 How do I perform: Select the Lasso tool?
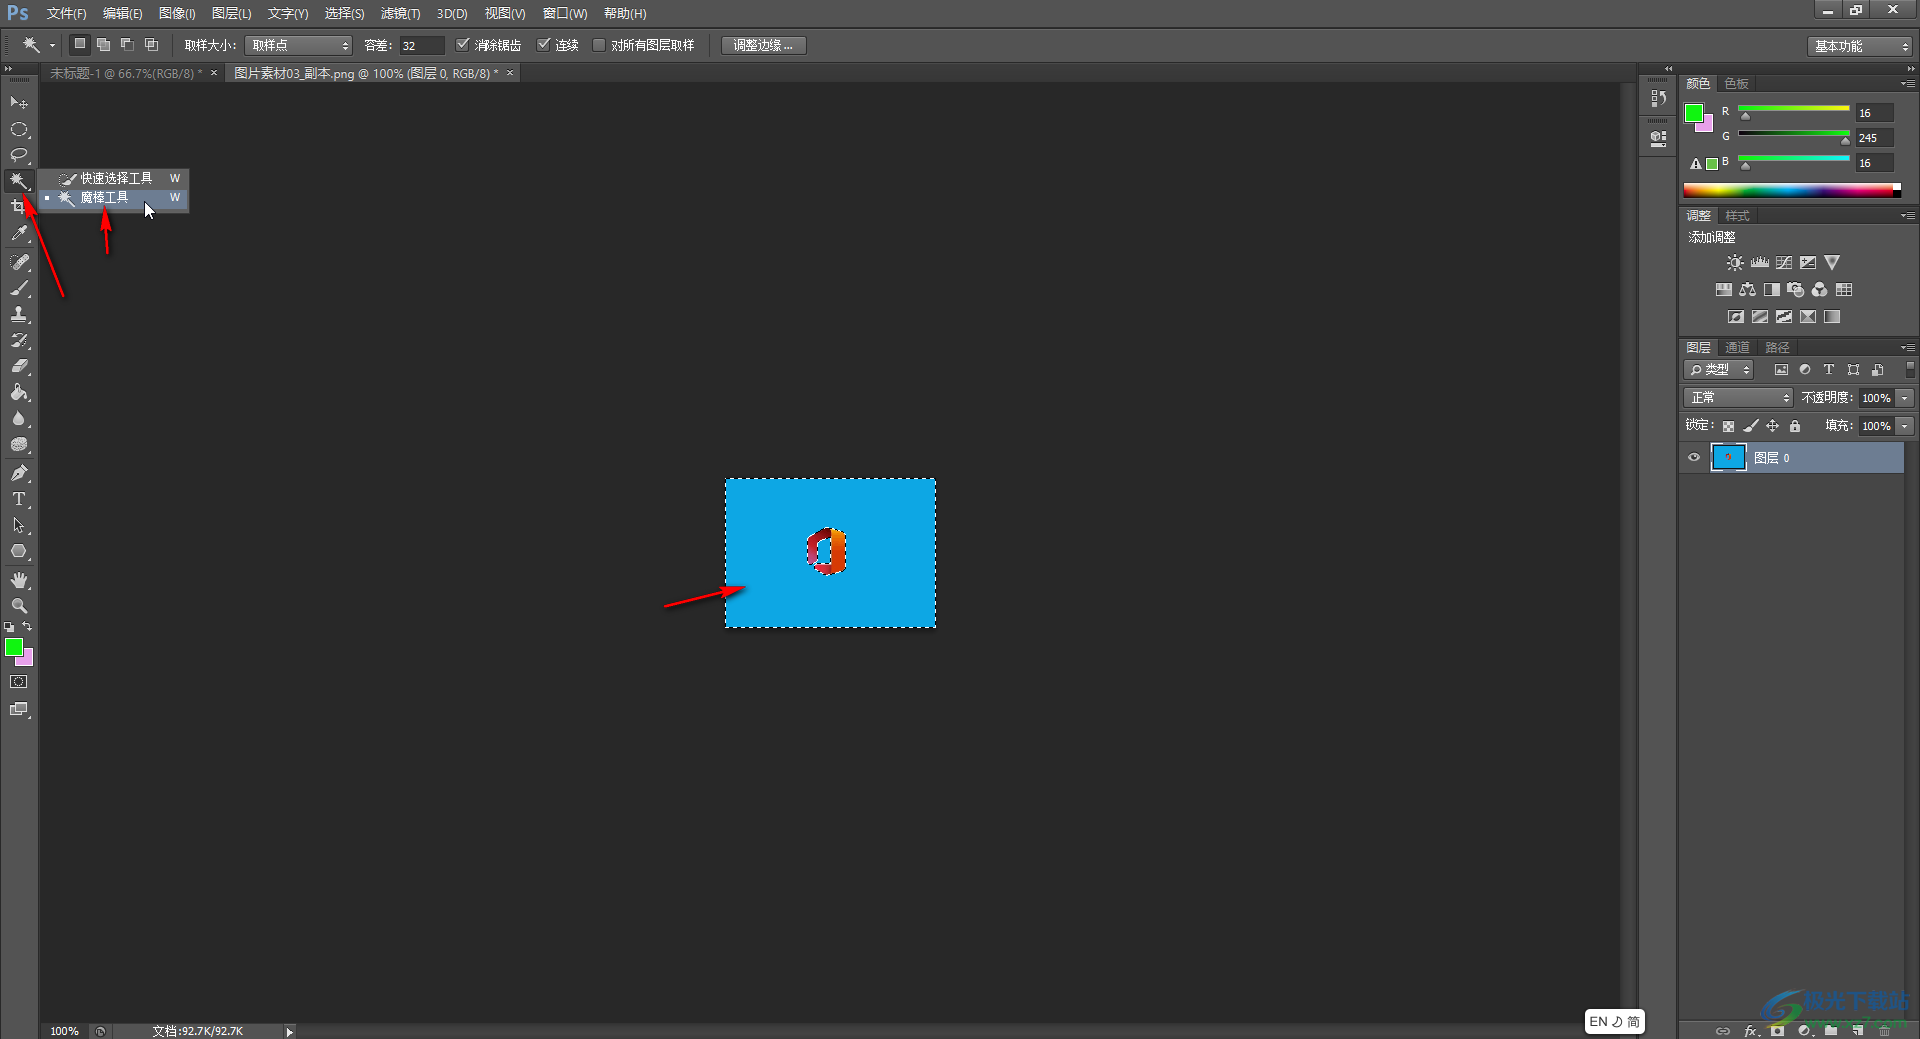pos(19,155)
